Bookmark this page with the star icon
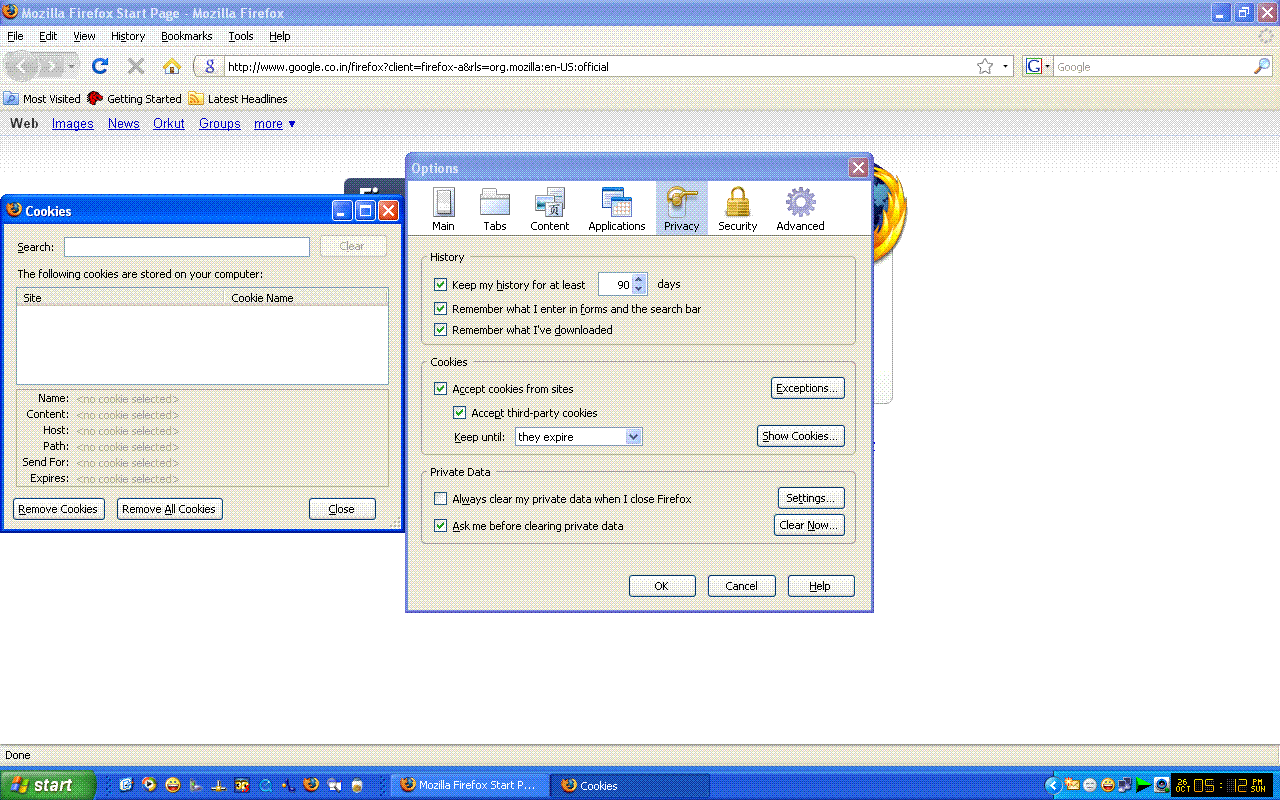This screenshot has height=800, width=1280. pyautogui.click(x=985, y=66)
